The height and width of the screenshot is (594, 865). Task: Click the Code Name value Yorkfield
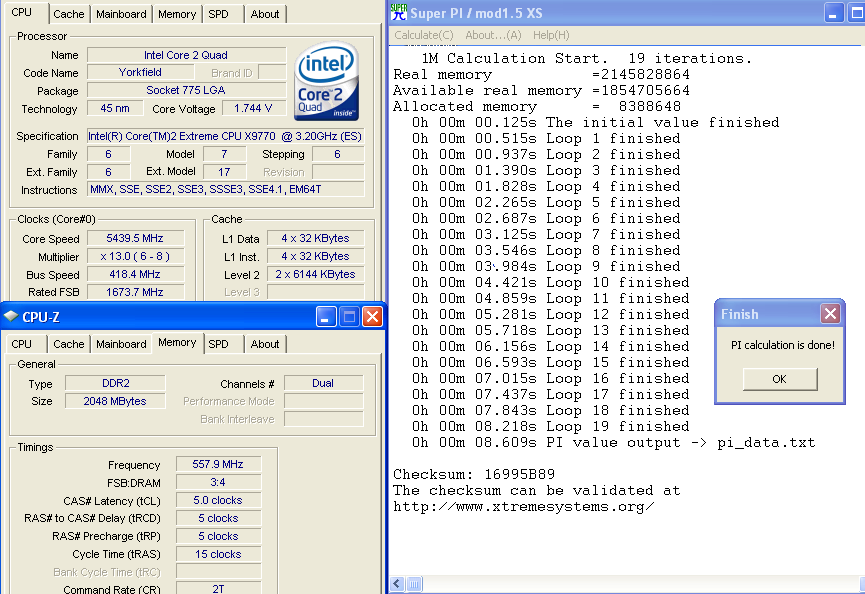[140, 72]
